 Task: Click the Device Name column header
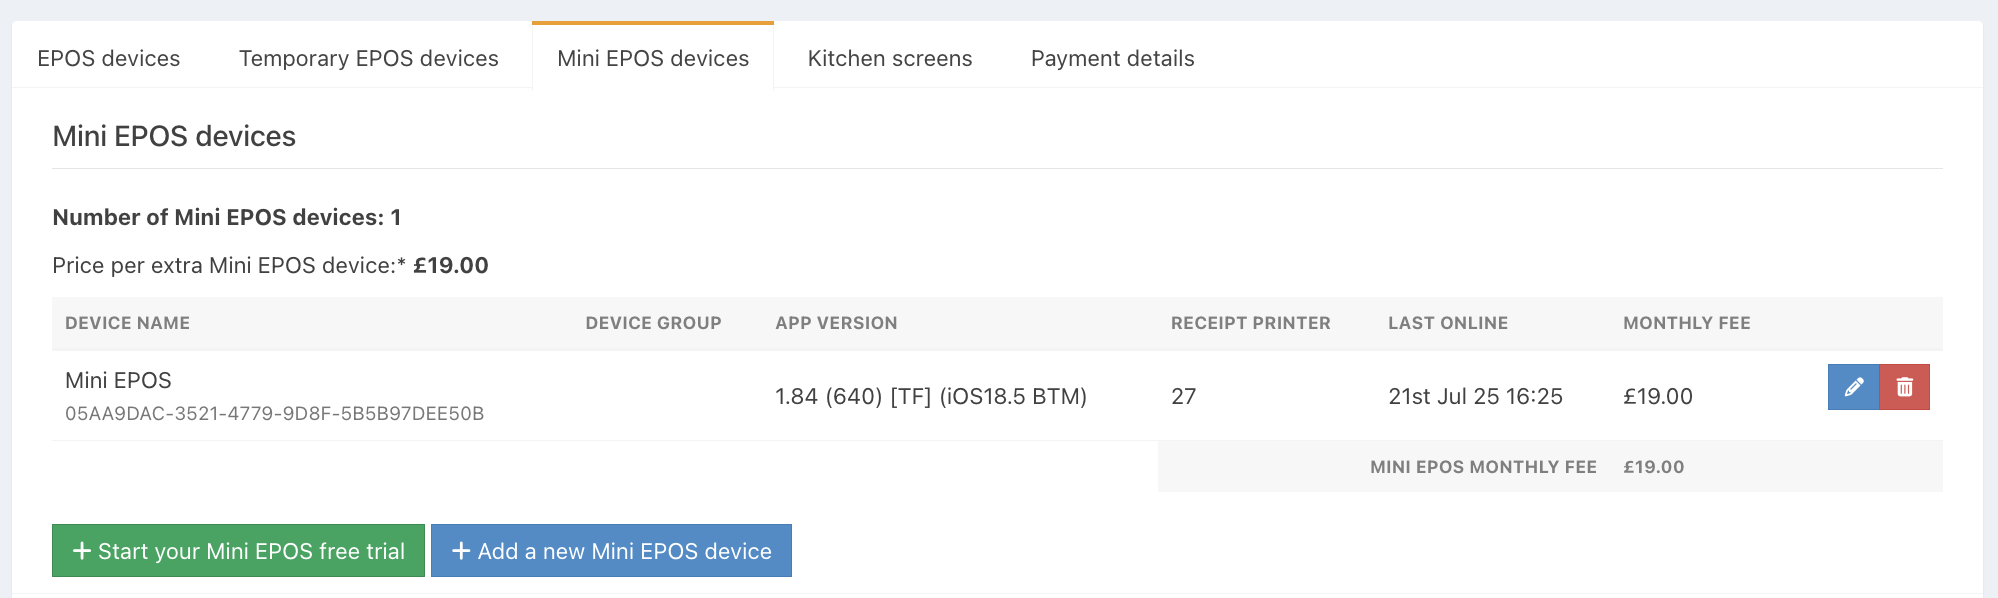coord(127,323)
